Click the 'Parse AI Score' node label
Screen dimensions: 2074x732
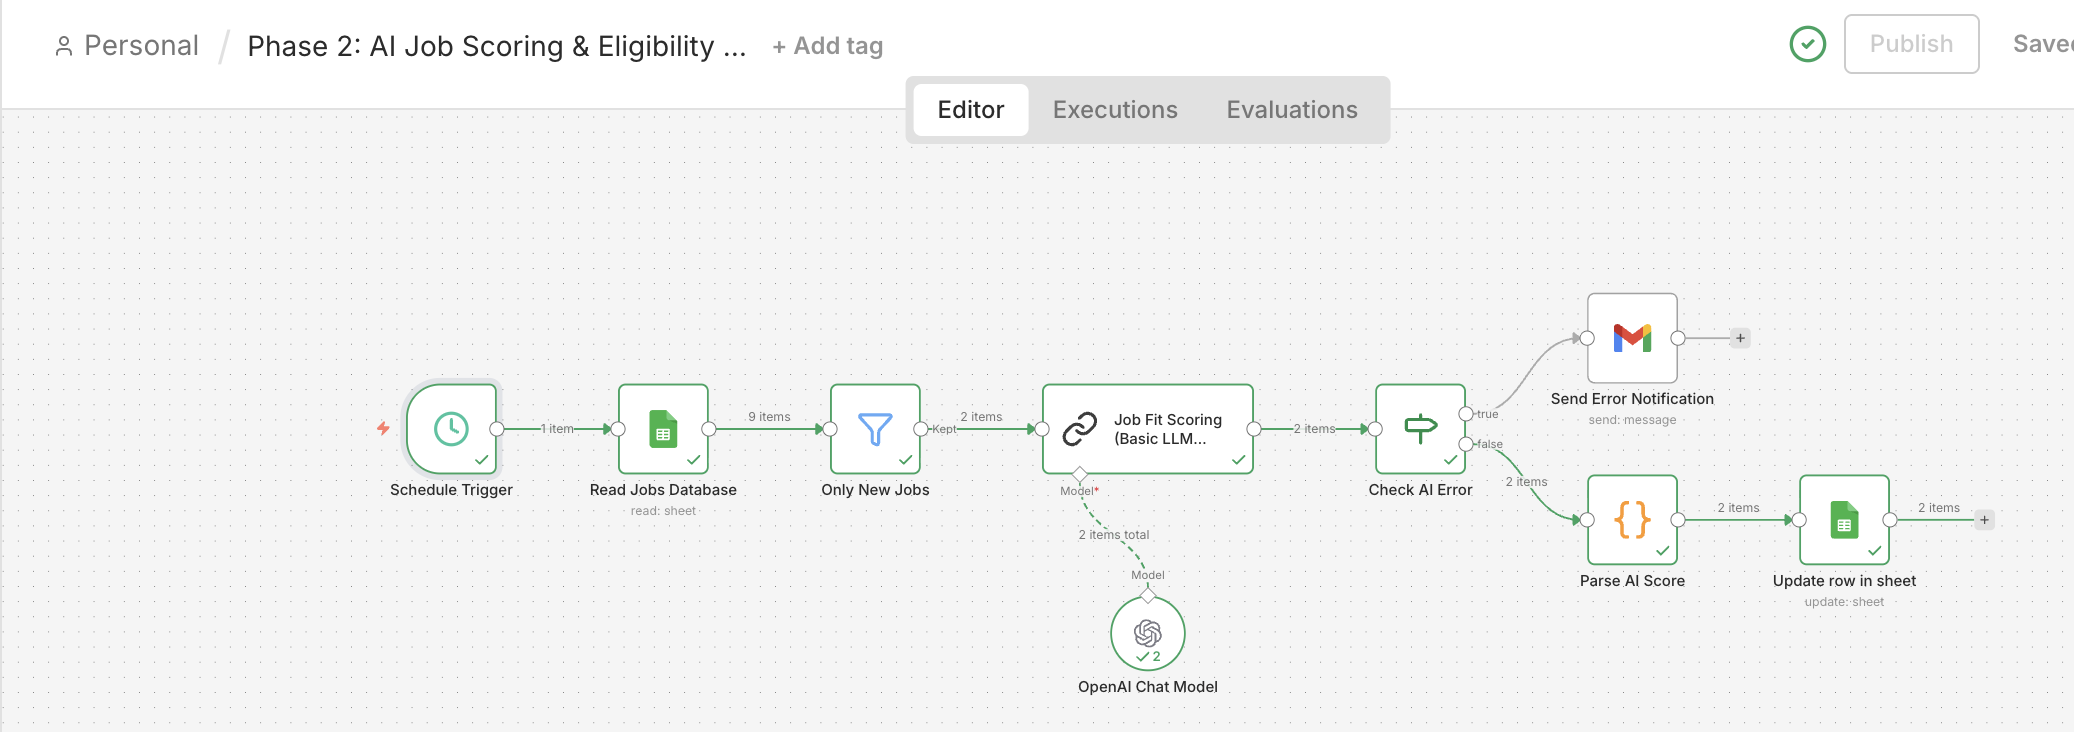(1632, 581)
